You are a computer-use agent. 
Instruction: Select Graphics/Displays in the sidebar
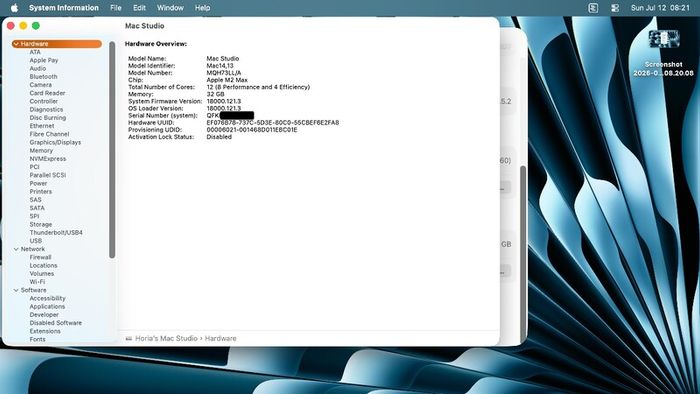pos(55,142)
